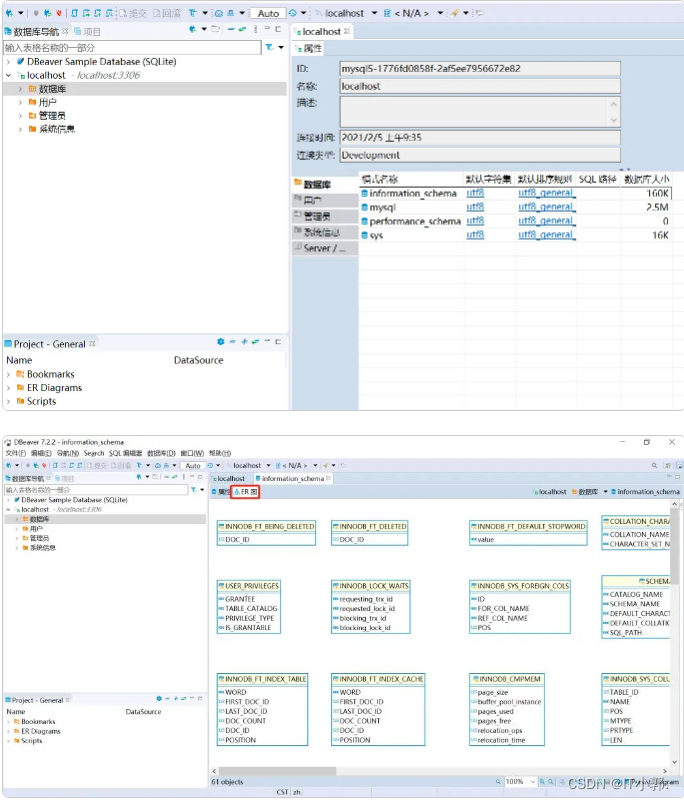
Task: Open 文件(F) menu in lower window
Action: click(15, 453)
